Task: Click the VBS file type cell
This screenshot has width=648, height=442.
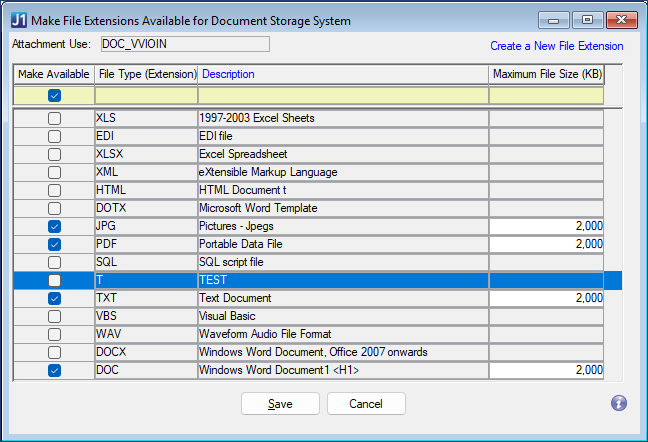Action: [x=146, y=316]
